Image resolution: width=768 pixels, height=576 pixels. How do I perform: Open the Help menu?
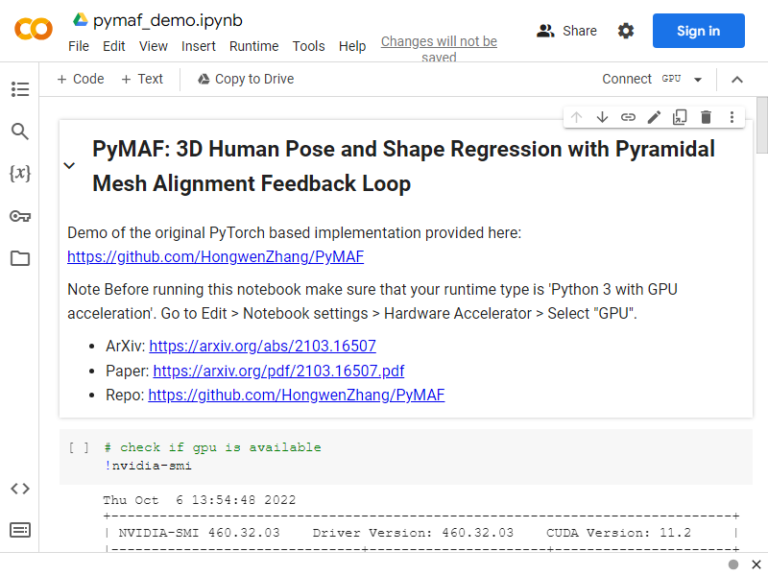point(352,46)
